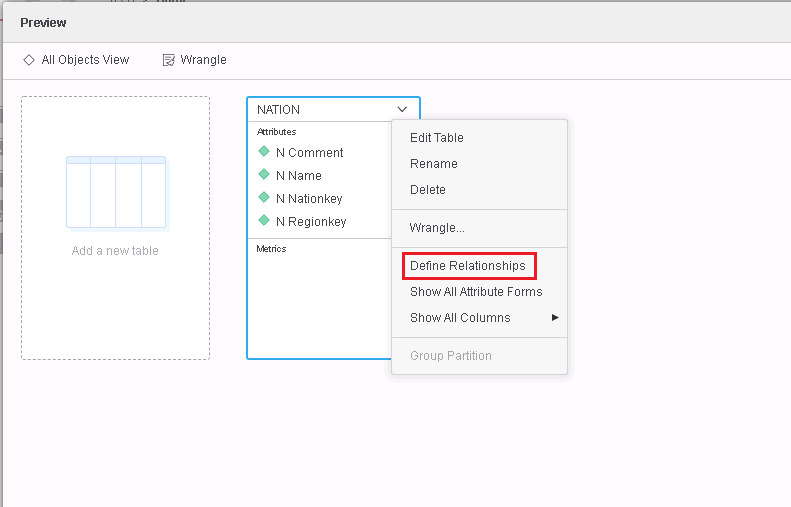The height and width of the screenshot is (507, 791).
Task: Click the N Regionkey attribute diamond icon
Action: point(264,220)
